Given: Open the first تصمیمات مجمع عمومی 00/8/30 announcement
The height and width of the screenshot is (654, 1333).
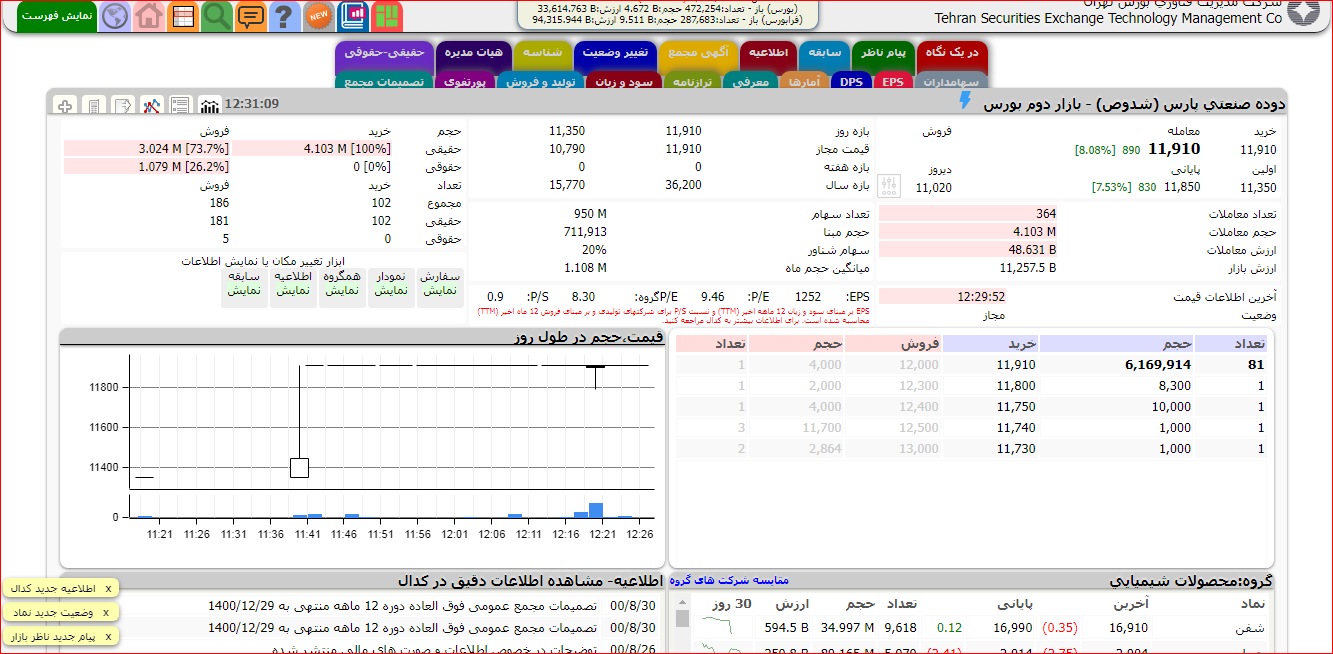Looking at the screenshot, I should [402, 605].
